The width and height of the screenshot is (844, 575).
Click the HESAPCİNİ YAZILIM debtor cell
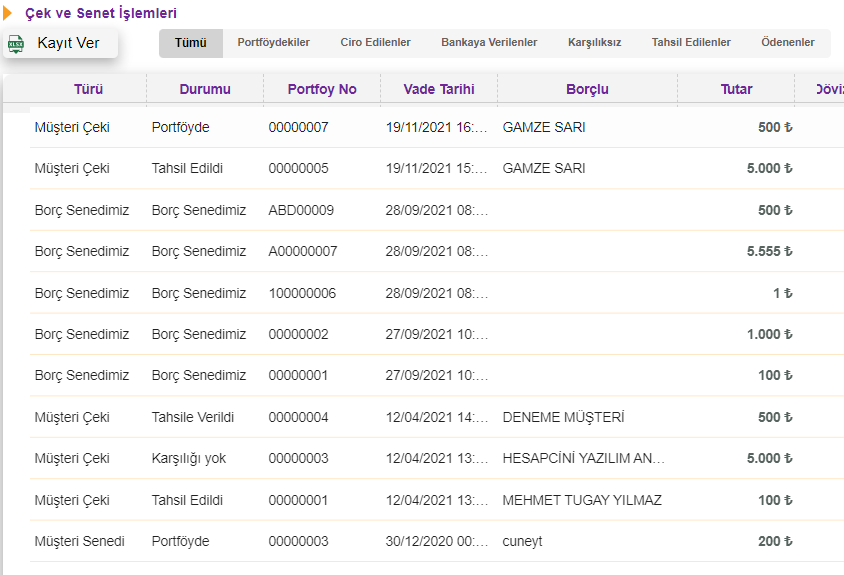click(x=583, y=458)
